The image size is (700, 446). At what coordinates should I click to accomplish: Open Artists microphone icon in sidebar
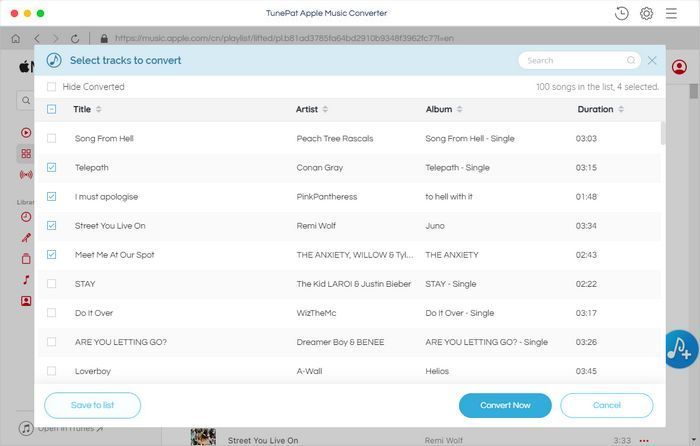(26, 238)
